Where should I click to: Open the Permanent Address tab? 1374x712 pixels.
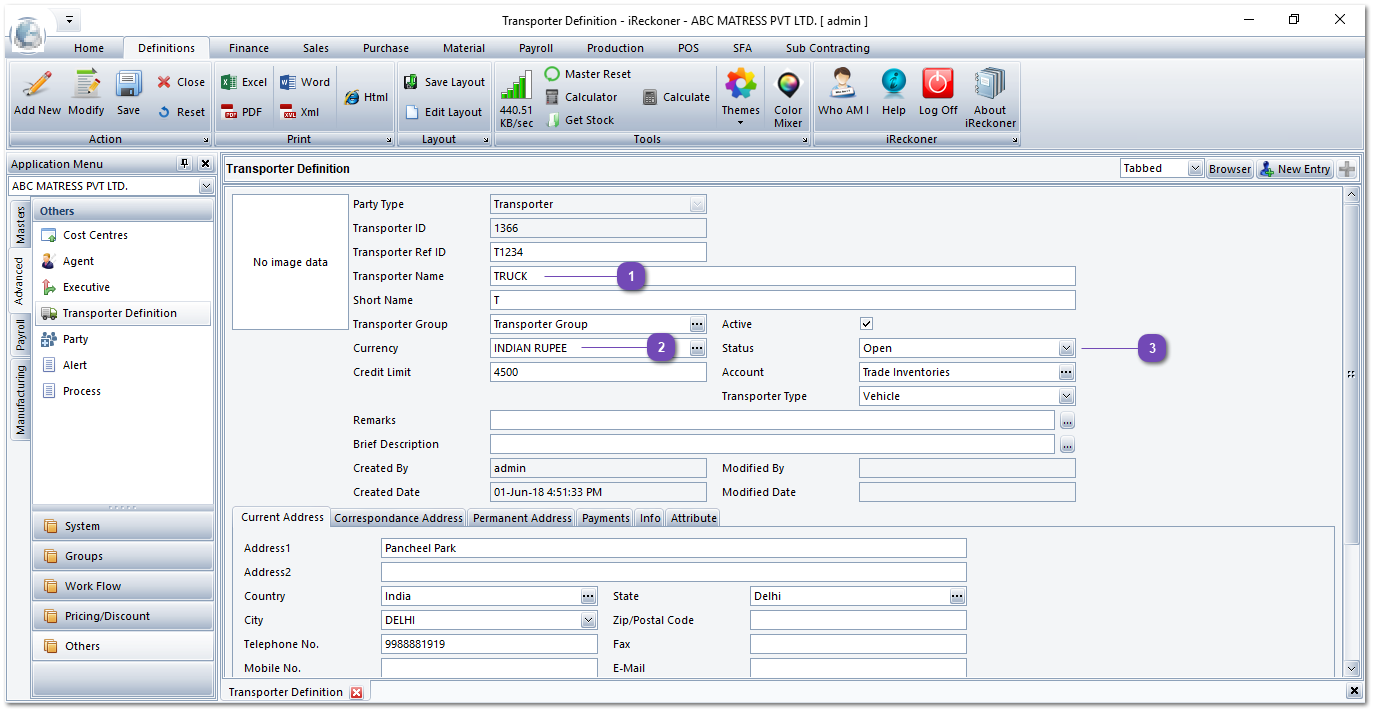tap(522, 518)
